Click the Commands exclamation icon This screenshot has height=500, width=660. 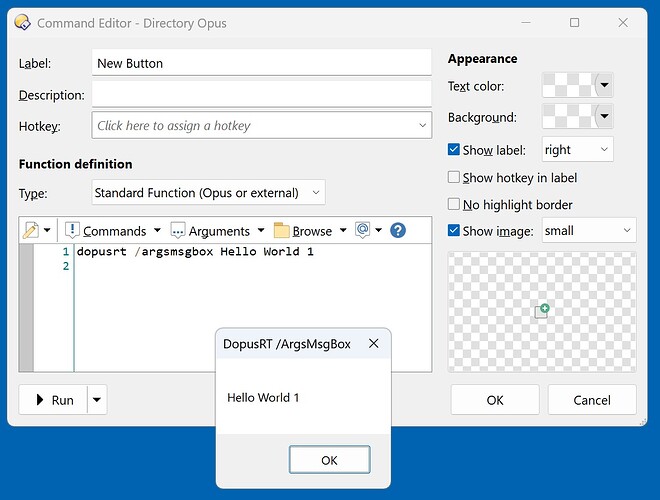click(x=72, y=230)
